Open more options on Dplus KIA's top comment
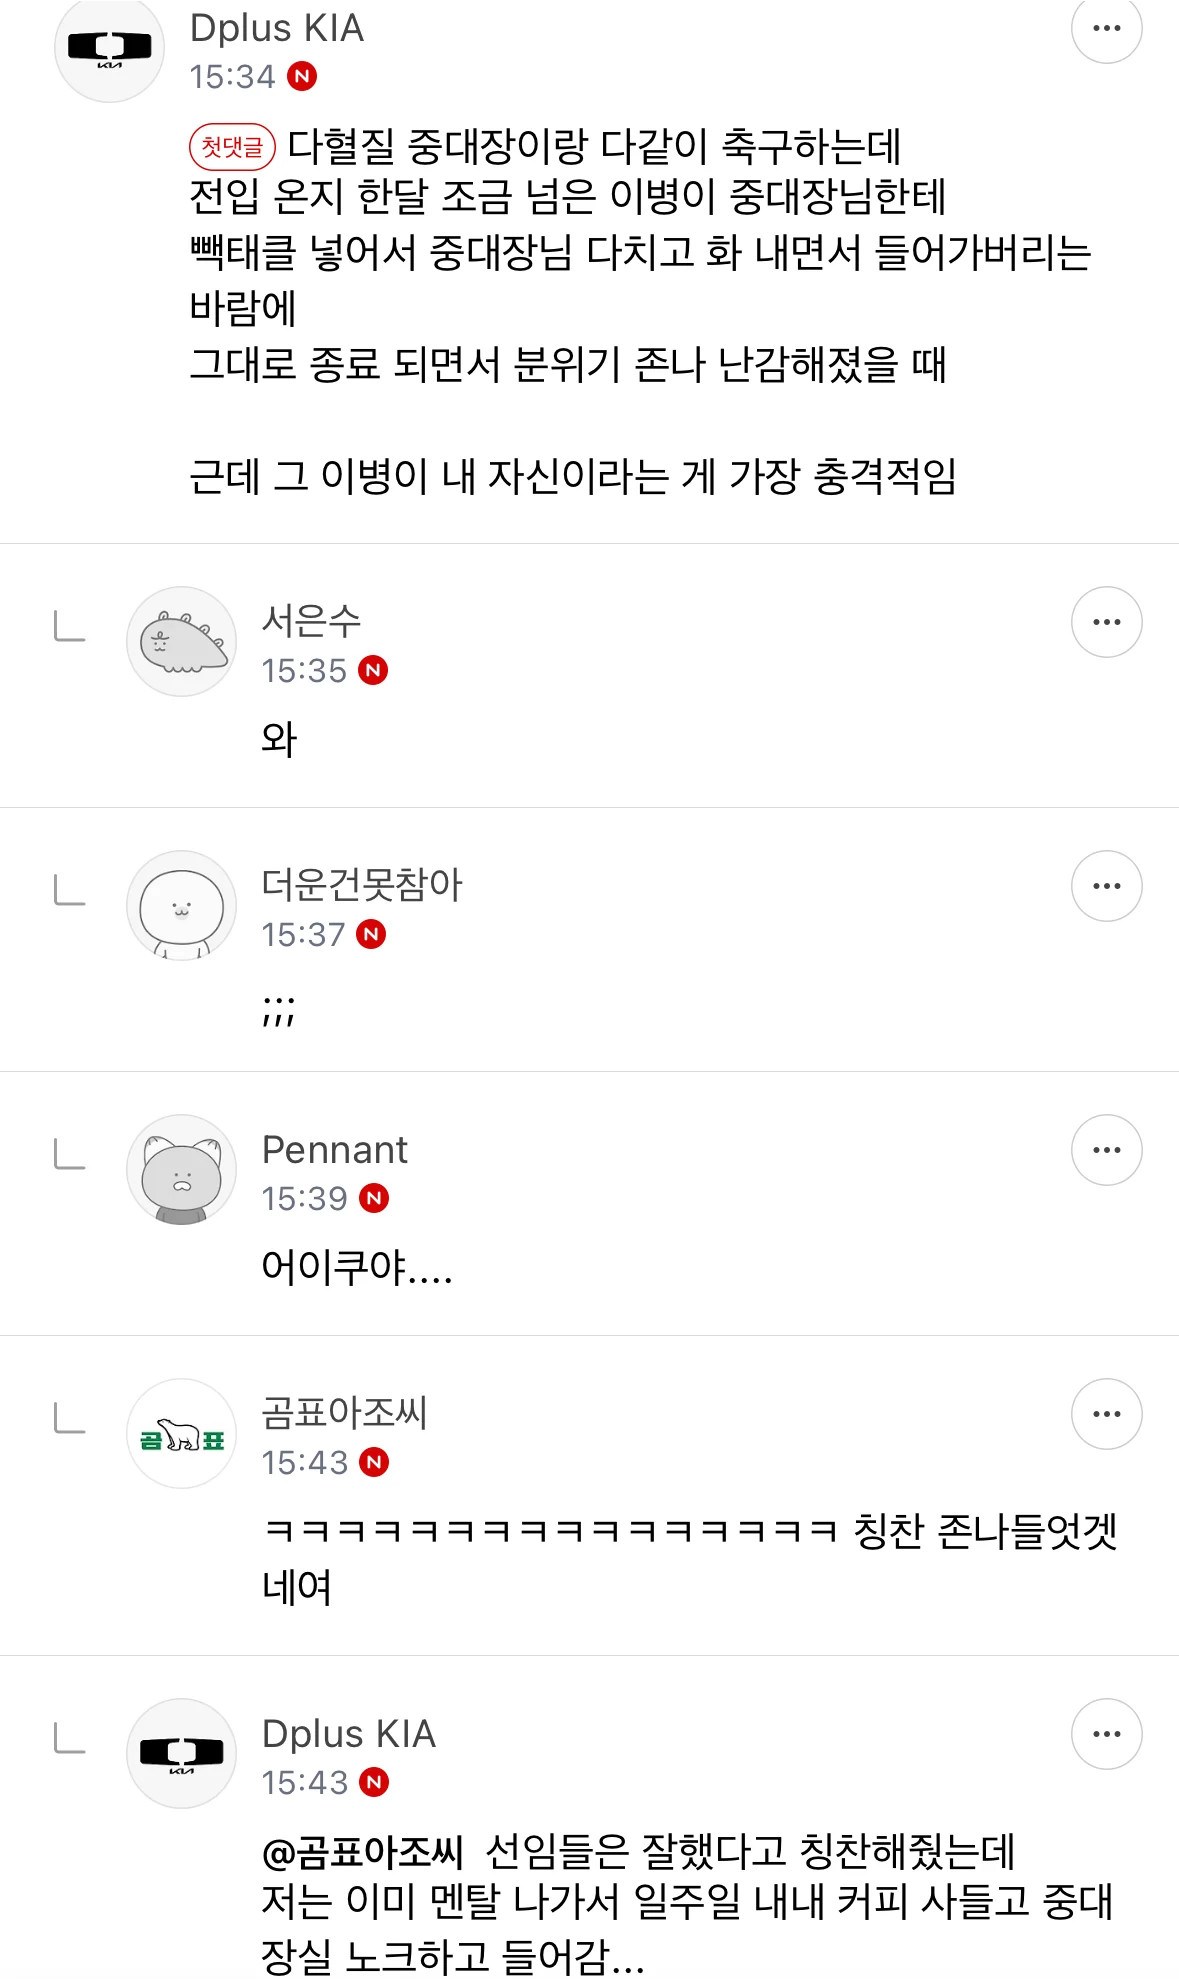The height and width of the screenshot is (1979, 1179). (1106, 28)
